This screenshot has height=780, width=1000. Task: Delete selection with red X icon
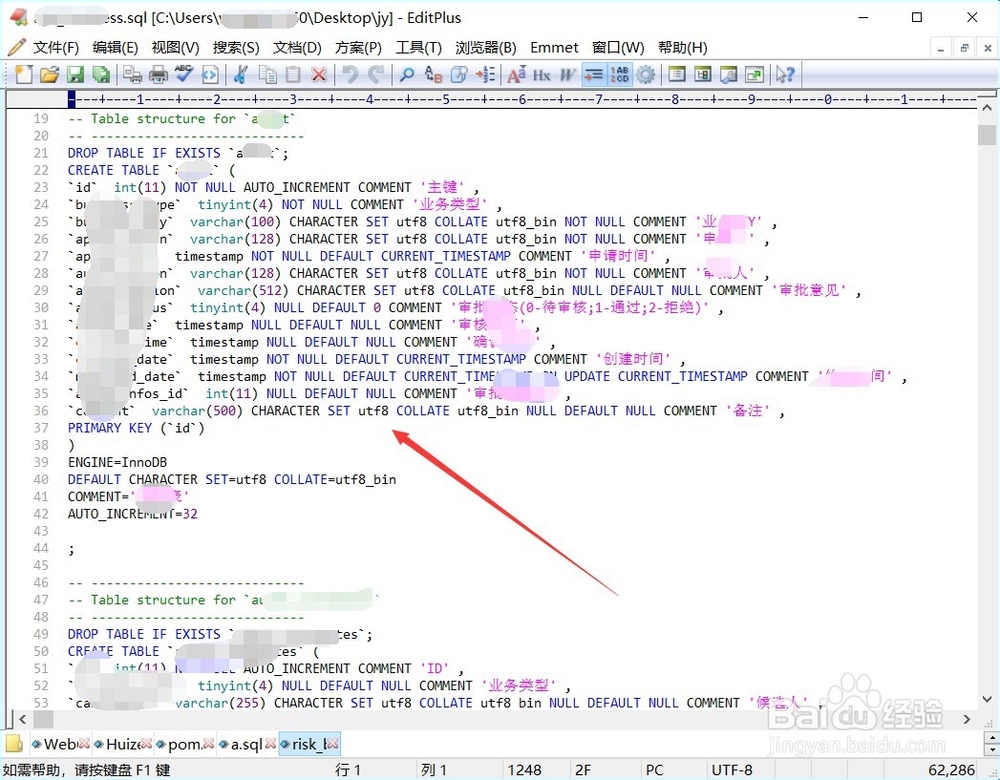pos(319,75)
